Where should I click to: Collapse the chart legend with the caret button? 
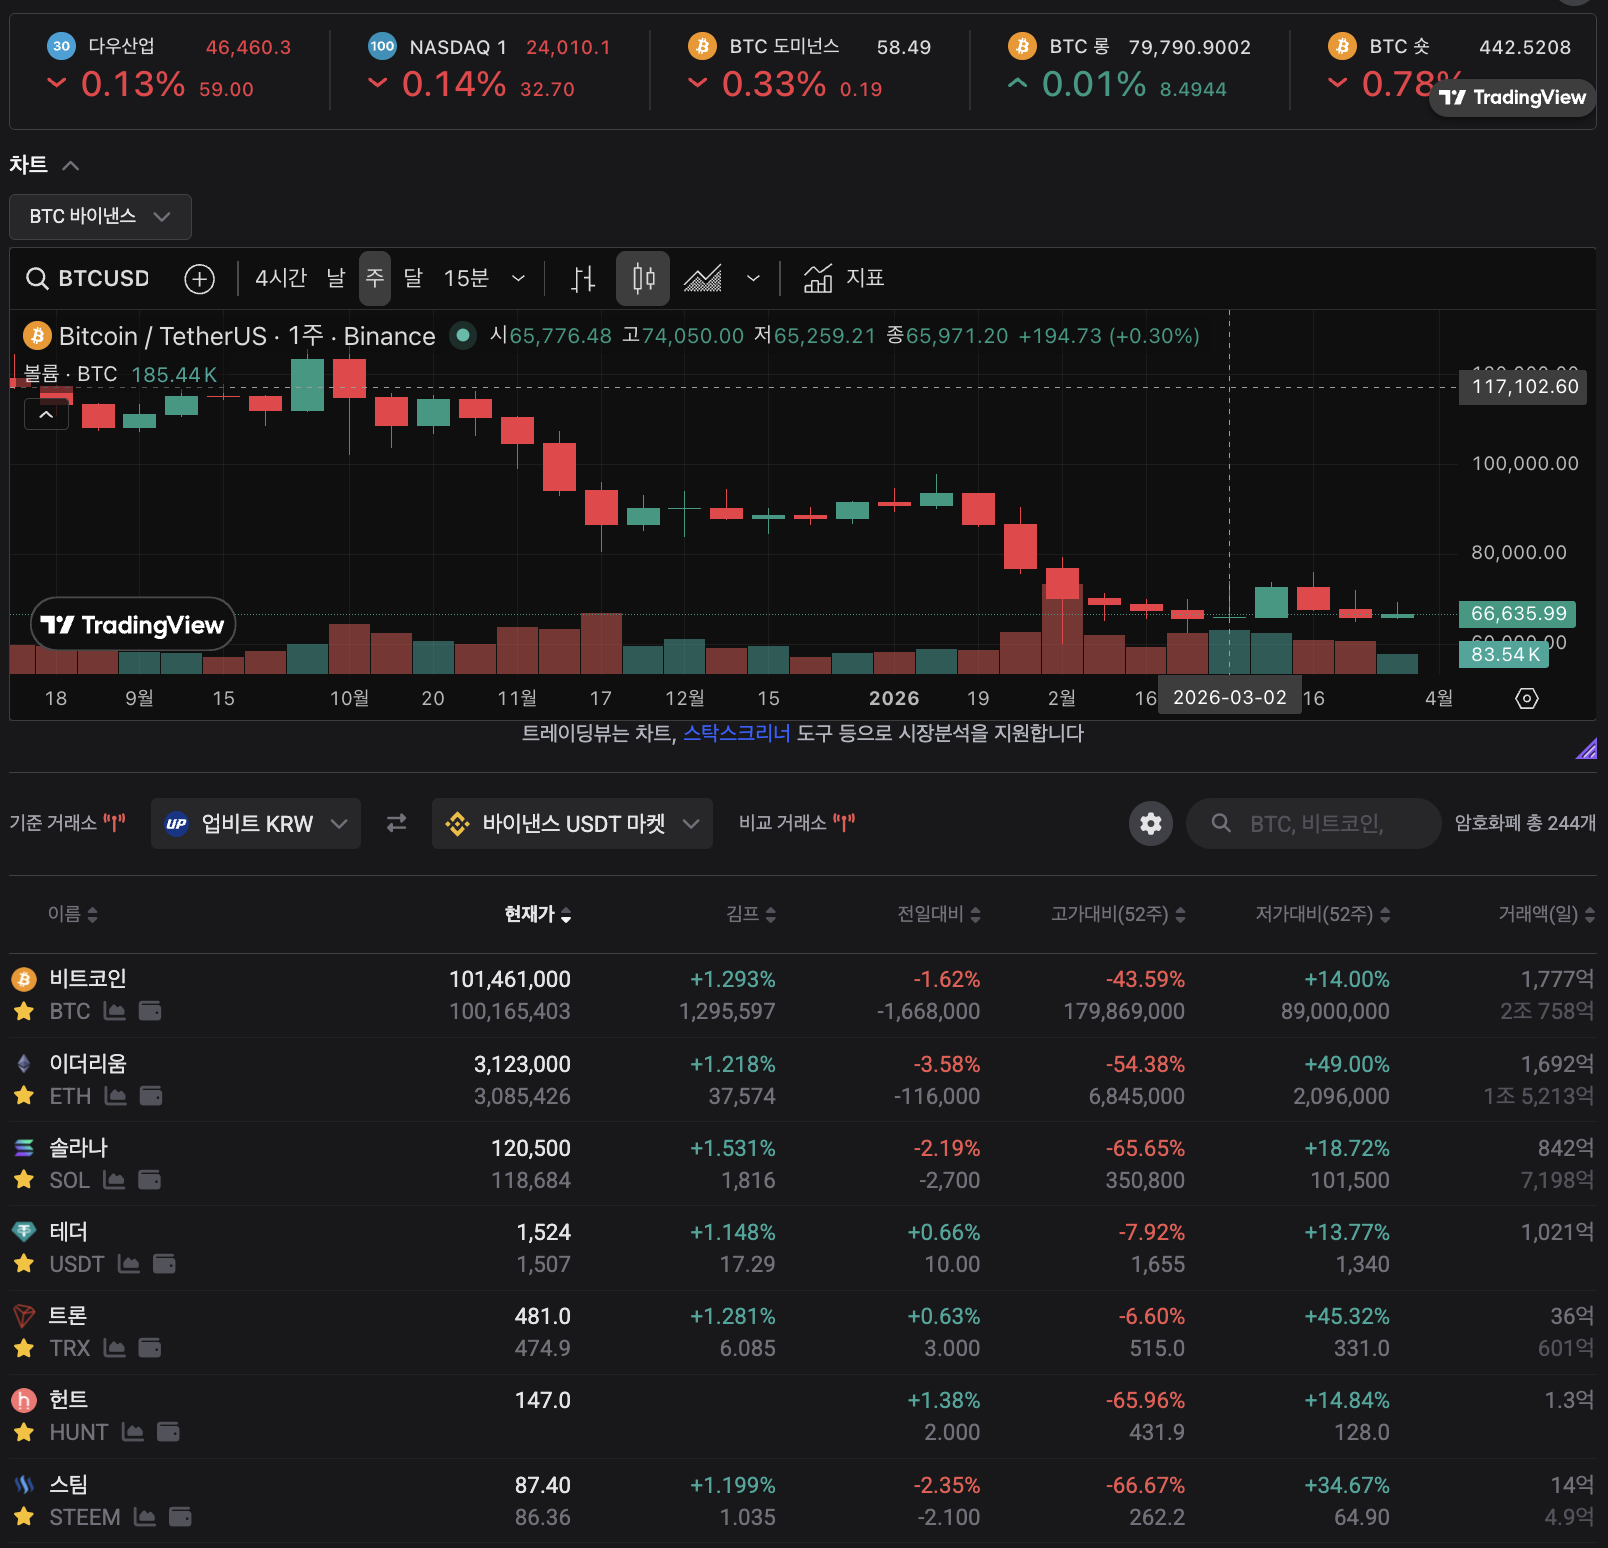(x=46, y=414)
